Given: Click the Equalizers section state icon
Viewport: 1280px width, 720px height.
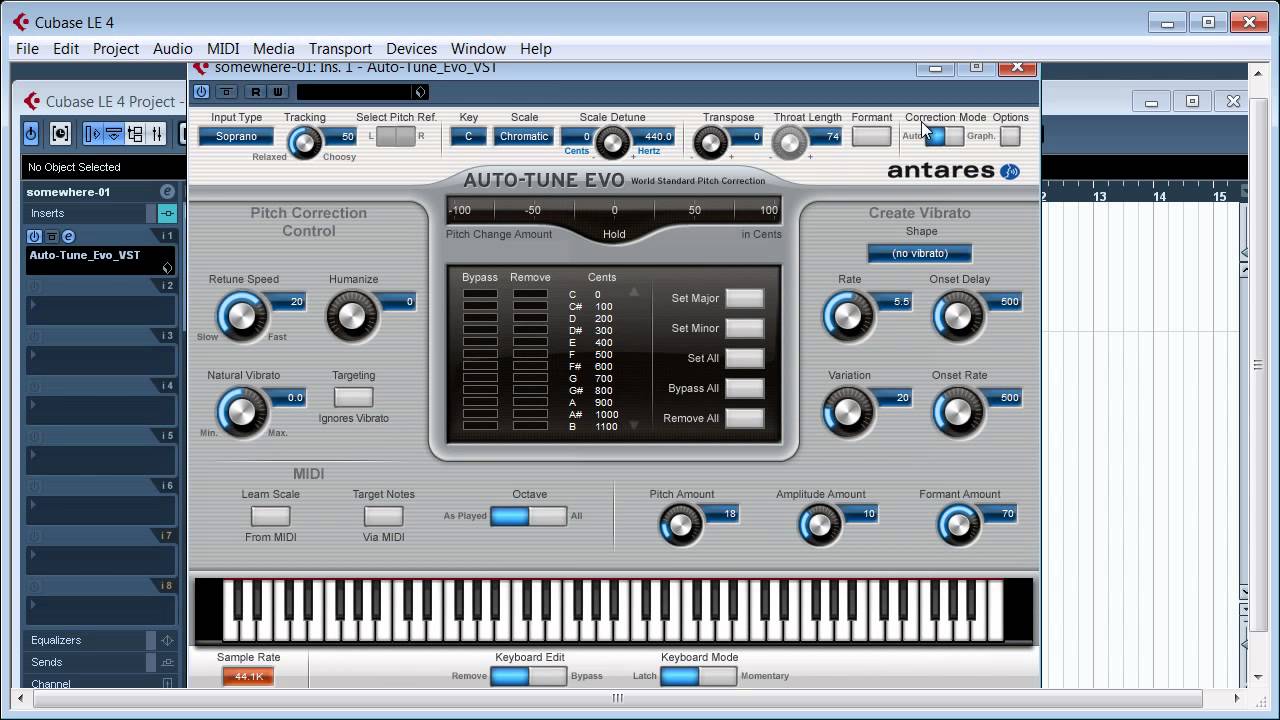Looking at the screenshot, I should click(167, 640).
